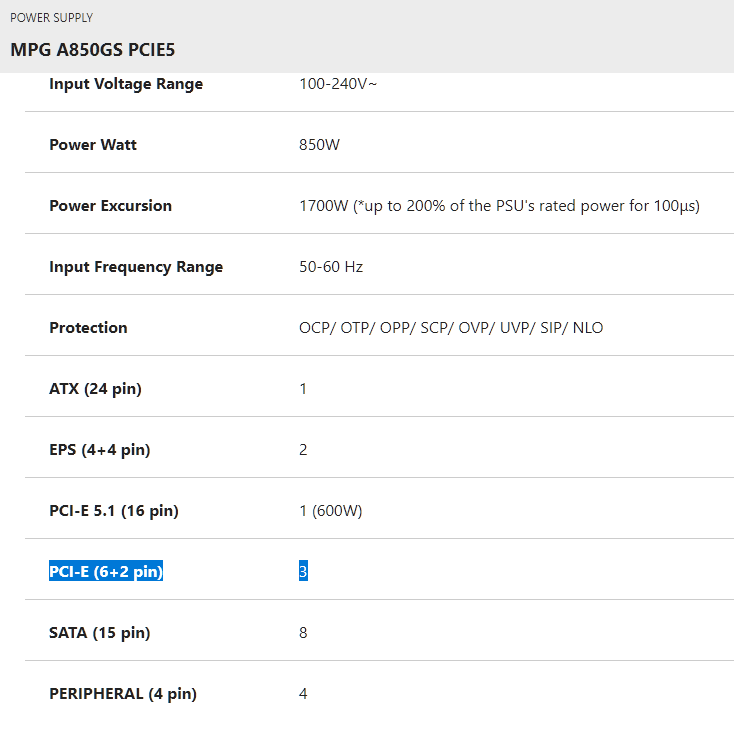
Task: Select the 100-240V~ voltage value
Action: (x=338, y=84)
